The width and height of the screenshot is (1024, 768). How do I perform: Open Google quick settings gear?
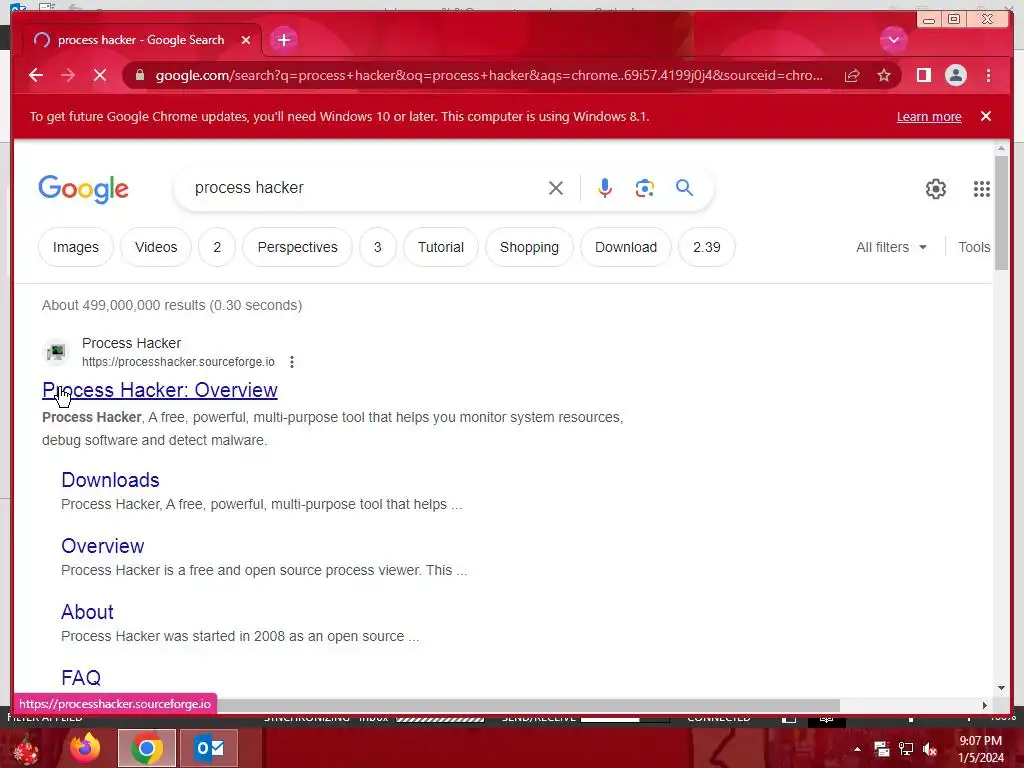tap(936, 189)
